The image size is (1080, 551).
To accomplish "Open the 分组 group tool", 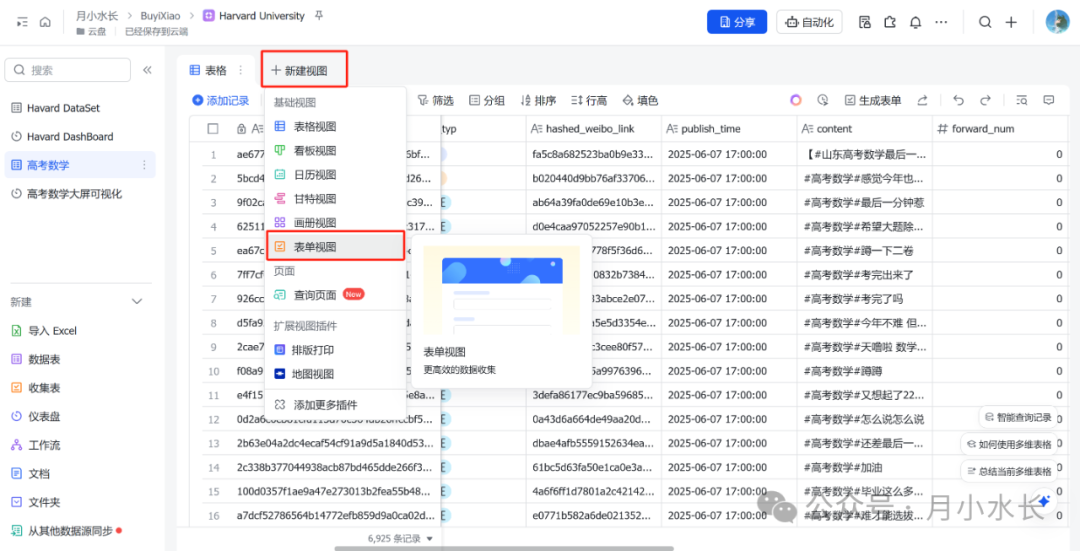I will click(x=487, y=101).
